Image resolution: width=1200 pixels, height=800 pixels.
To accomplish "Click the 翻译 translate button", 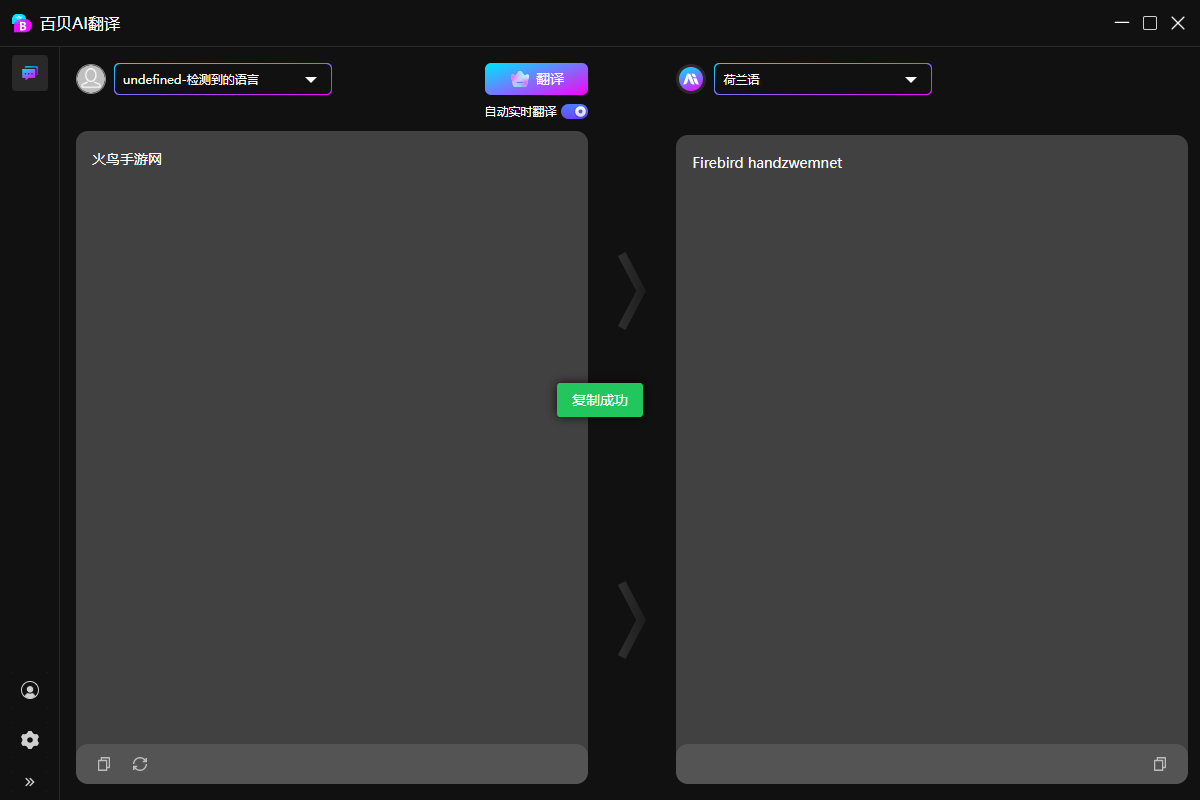I will [536, 79].
